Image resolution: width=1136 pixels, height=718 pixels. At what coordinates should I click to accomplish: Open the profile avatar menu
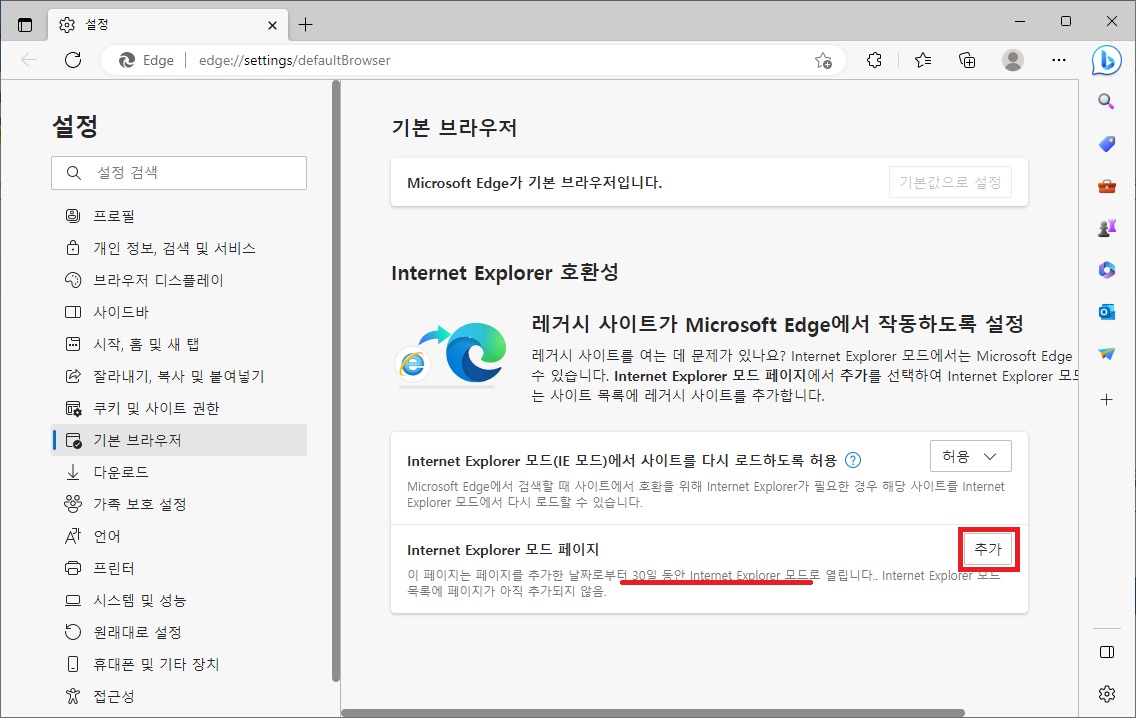pyautogui.click(x=1013, y=60)
